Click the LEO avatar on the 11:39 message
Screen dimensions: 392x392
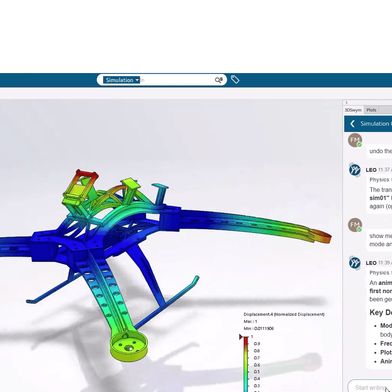click(x=355, y=263)
